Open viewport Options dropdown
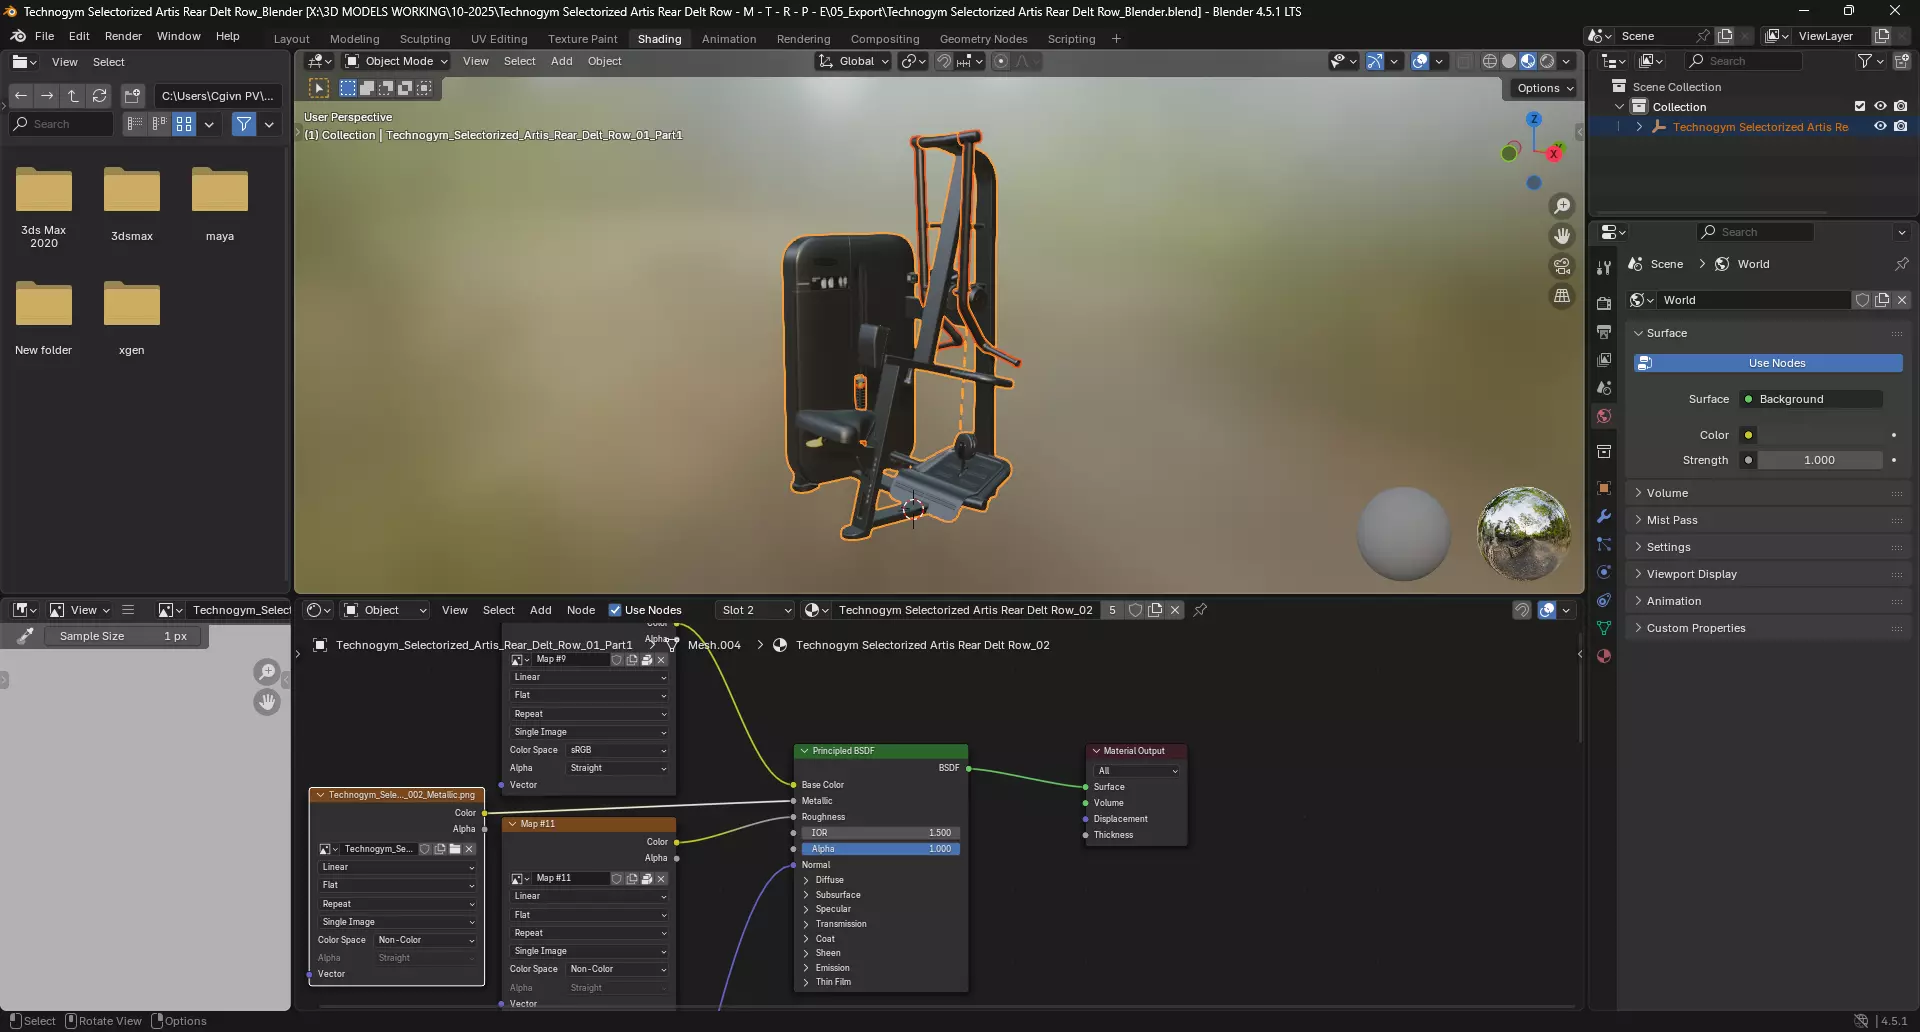1920x1032 pixels. point(1545,88)
